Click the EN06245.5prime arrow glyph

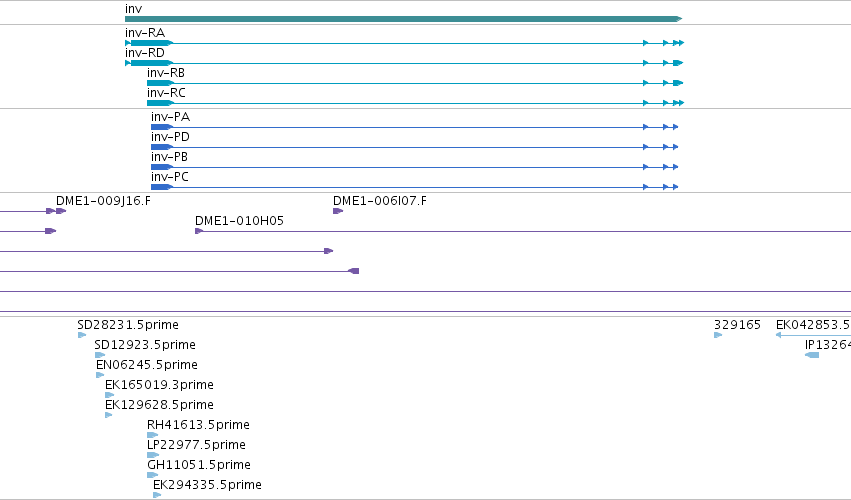pos(100,375)
